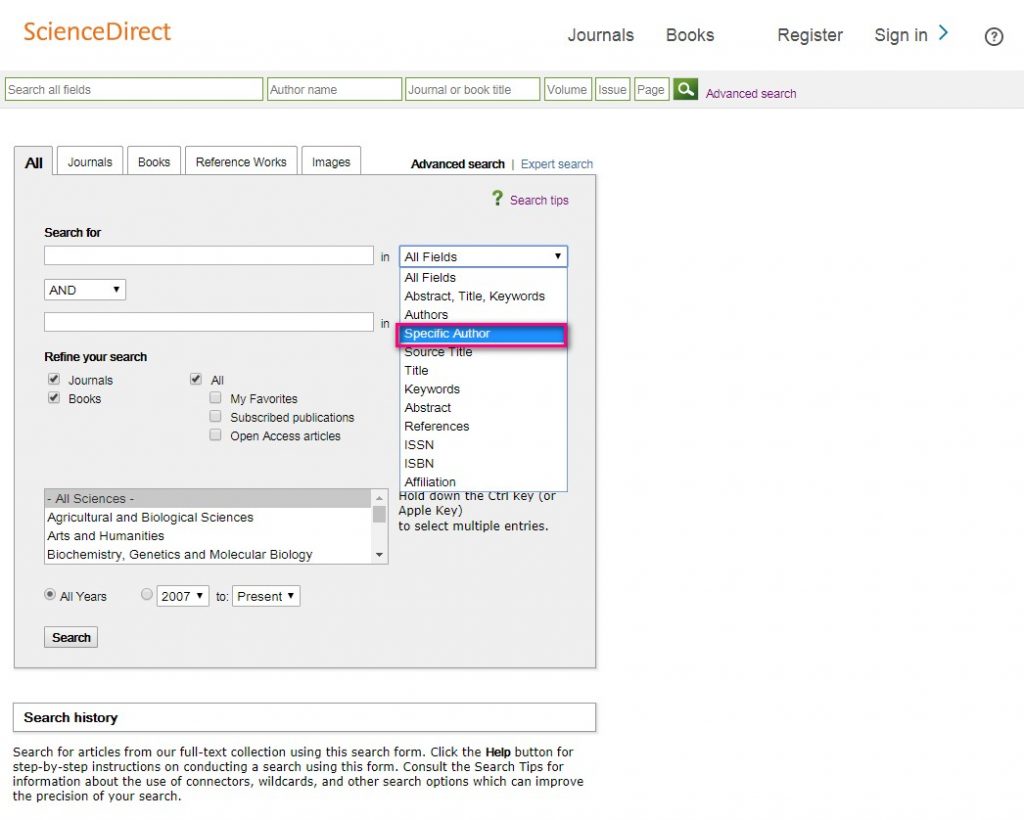Click subject list scroll up arrow
The width and height of the screenshot is (1024, 820).
379,498
